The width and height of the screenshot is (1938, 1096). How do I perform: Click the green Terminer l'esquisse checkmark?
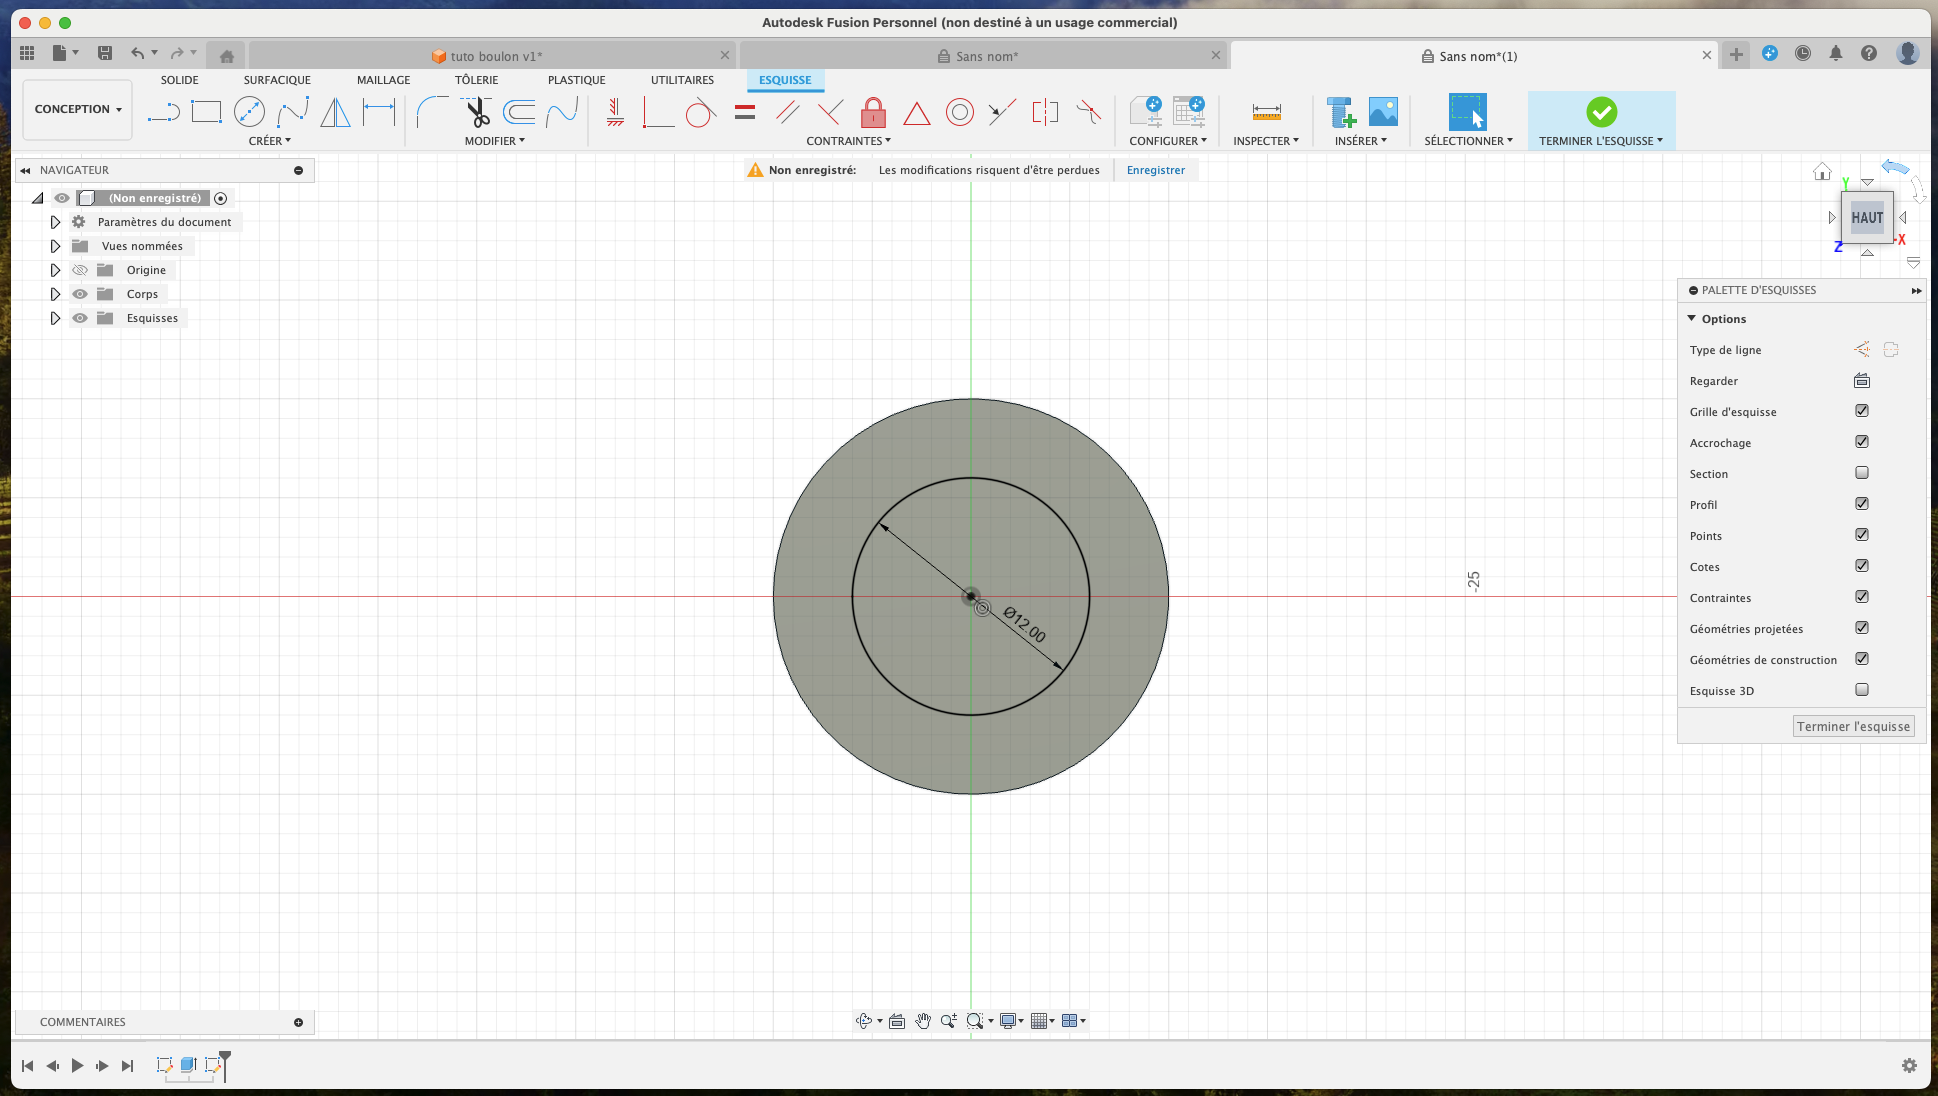[1601, 112]
